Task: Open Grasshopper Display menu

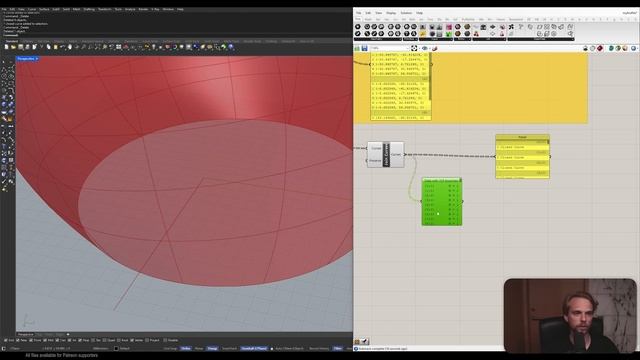Action: coord(391,13)
